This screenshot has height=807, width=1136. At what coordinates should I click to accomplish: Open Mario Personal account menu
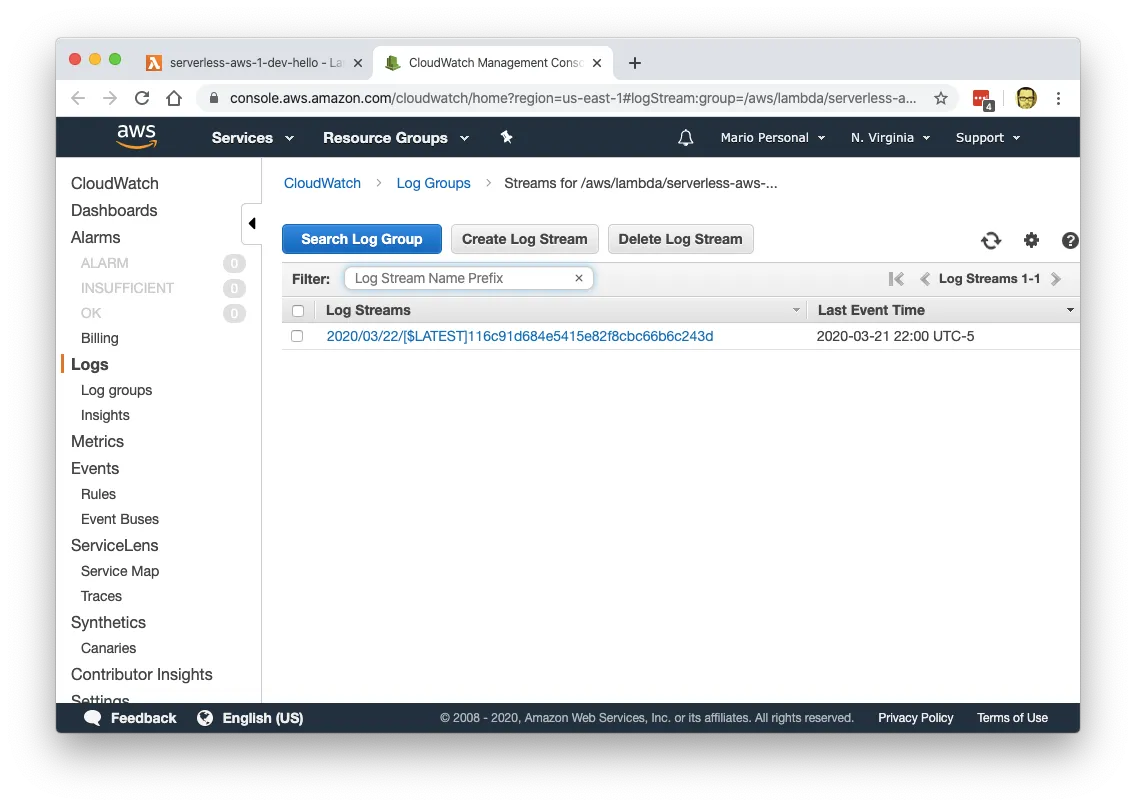point(772,138)
